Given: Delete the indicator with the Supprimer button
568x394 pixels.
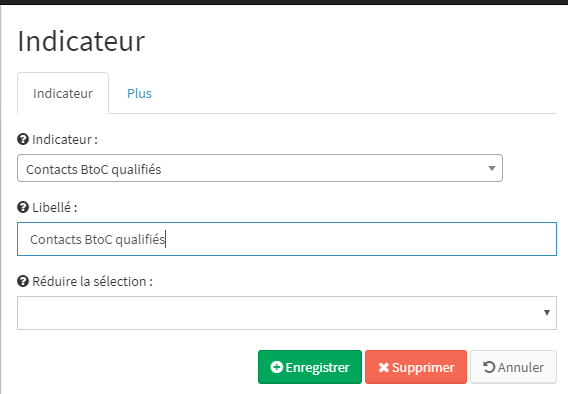Looking at the screenshot, I should tap(416, 367).
